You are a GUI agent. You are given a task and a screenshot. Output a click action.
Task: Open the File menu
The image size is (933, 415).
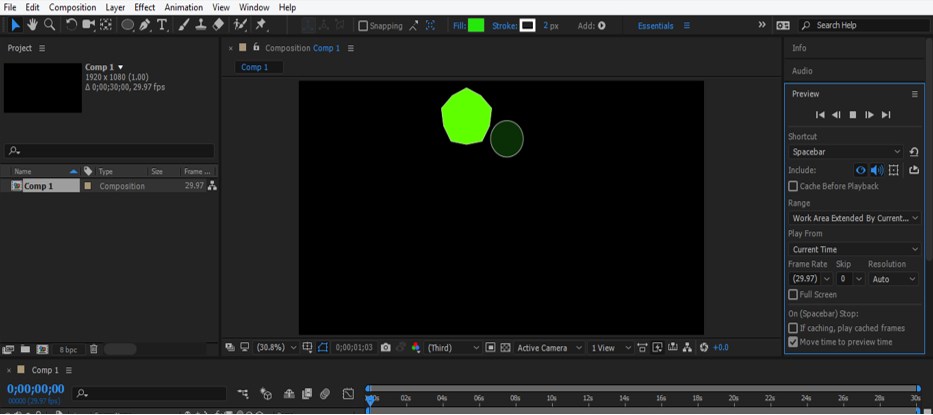point(10,7)
